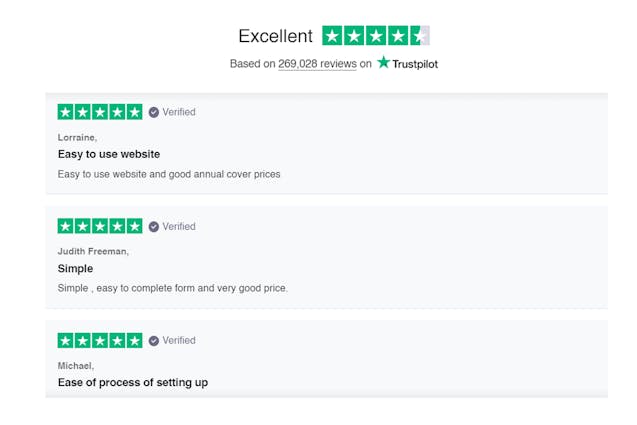Click the Verified badge on Lorraine's review
This screenshot has height=425, width=637.
pyautogui.click(x=172, y=112)
